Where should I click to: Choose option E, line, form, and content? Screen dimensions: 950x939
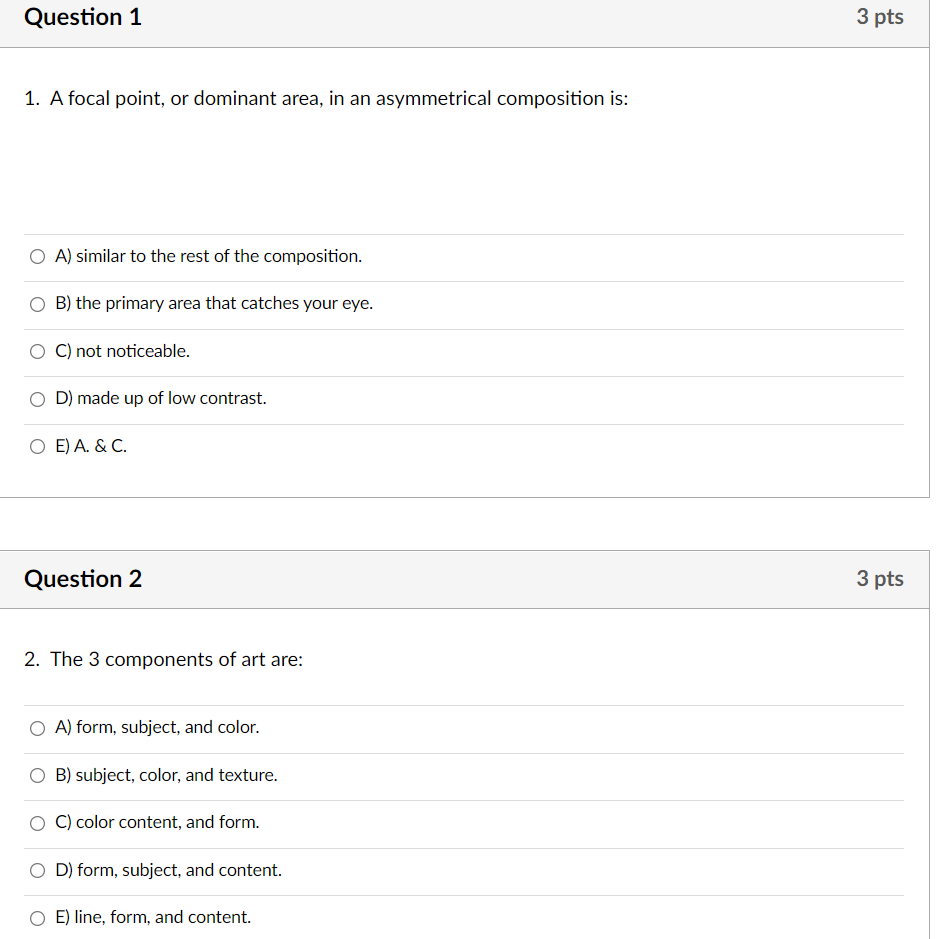[x=152, y=917]
